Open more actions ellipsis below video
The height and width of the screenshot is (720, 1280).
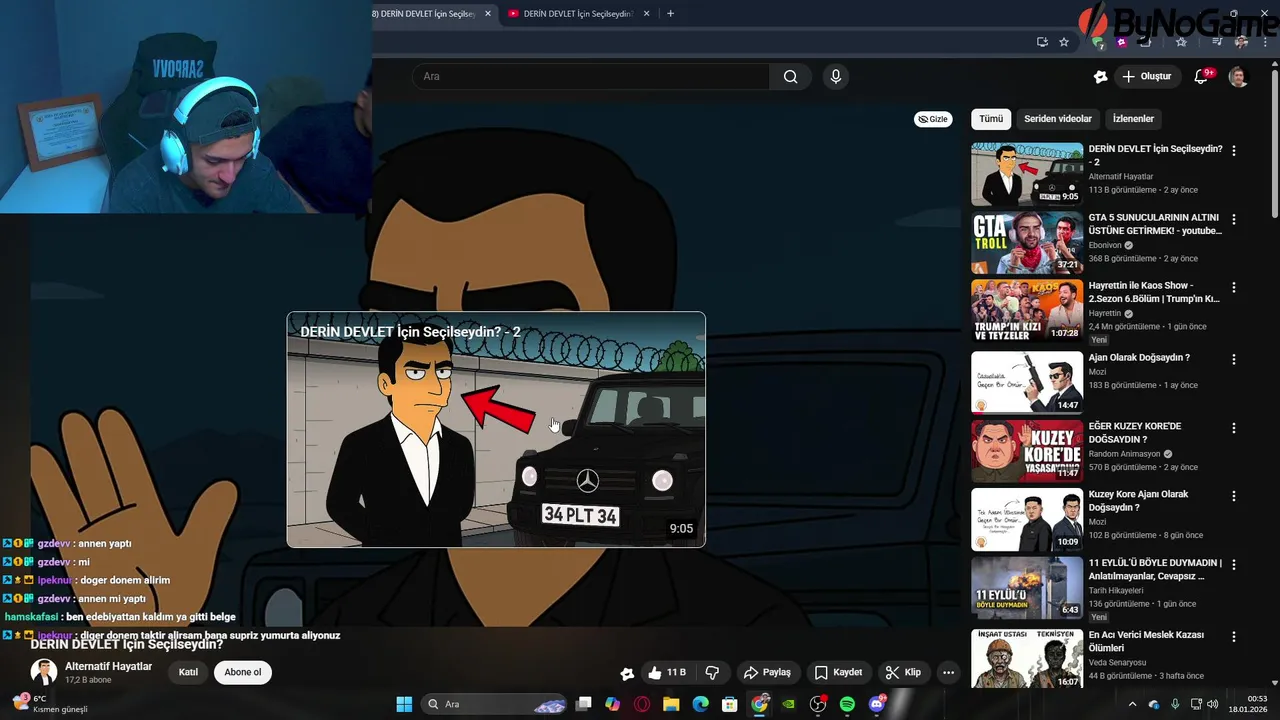click(x=948, y=672)
